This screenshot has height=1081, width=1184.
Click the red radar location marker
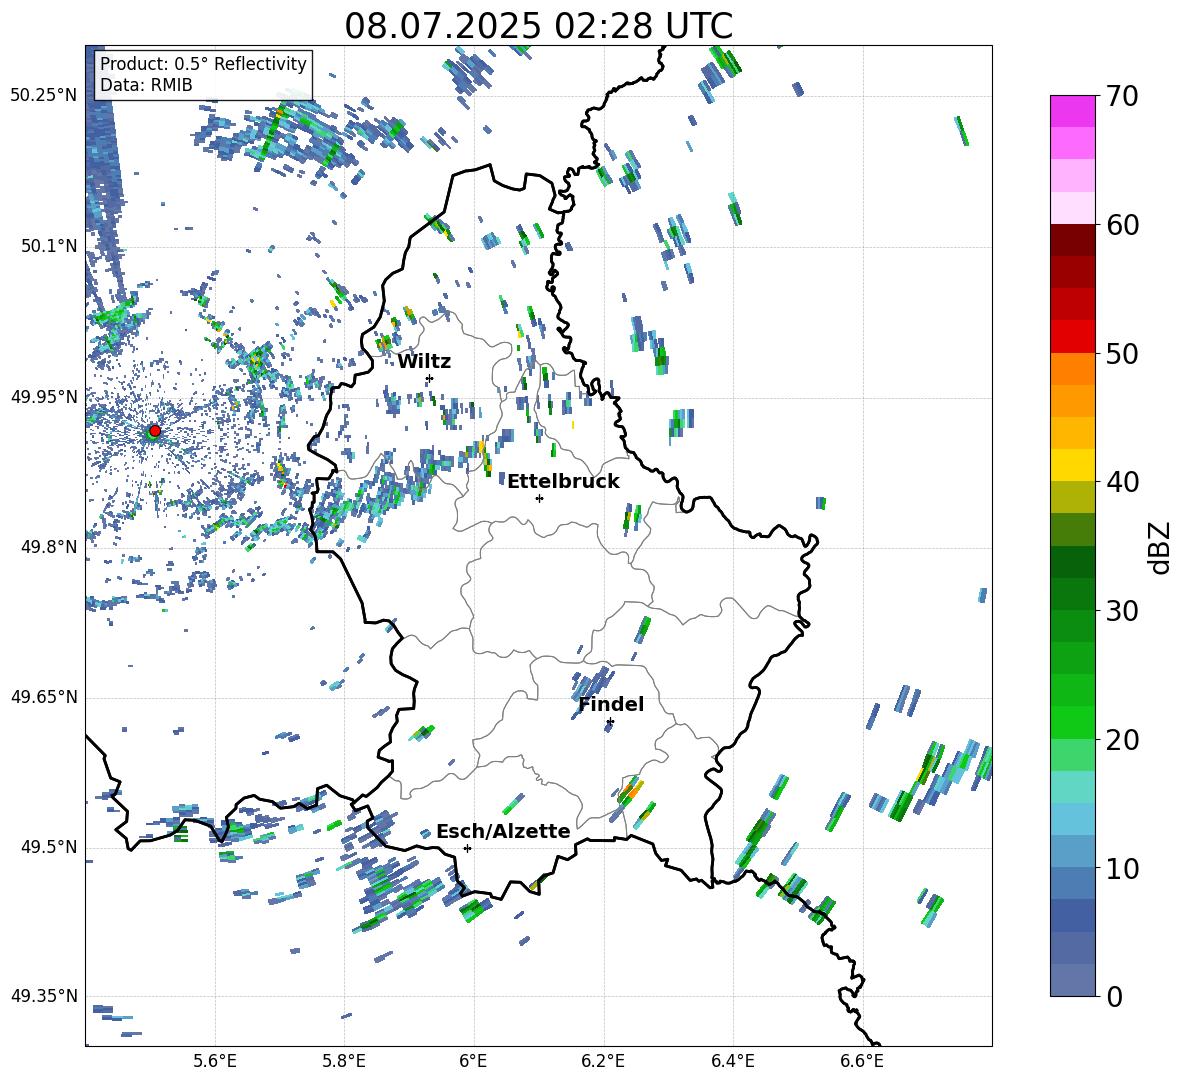coord(155,430)
